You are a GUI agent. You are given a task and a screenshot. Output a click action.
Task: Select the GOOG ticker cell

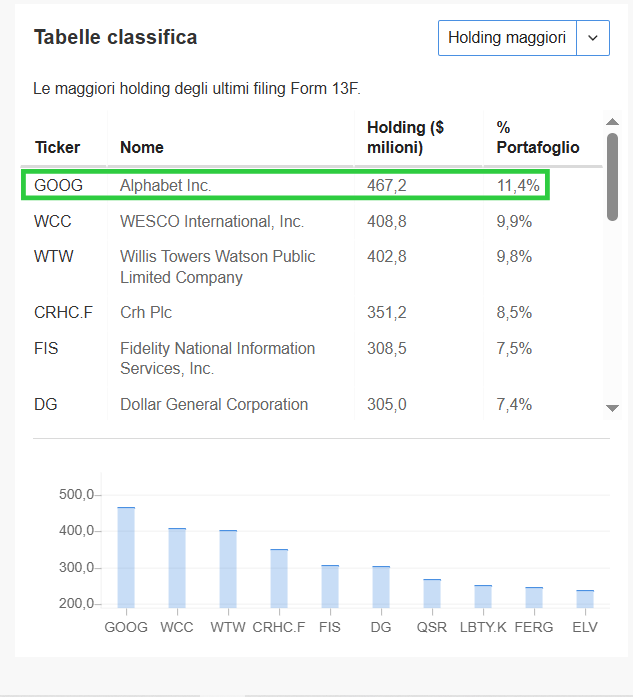coord(59,185)
